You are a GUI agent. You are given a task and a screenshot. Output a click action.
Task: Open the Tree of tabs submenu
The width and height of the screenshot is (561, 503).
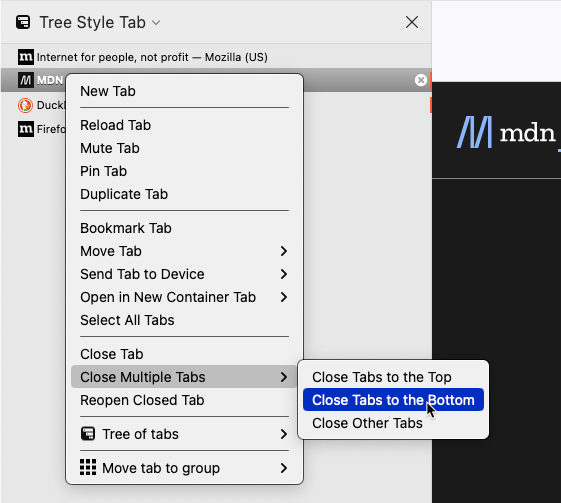click(x=184, y=434)
